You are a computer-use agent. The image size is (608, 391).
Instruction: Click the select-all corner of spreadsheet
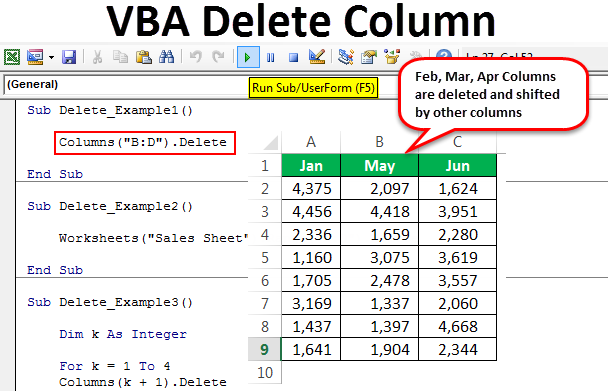point(265,142)
